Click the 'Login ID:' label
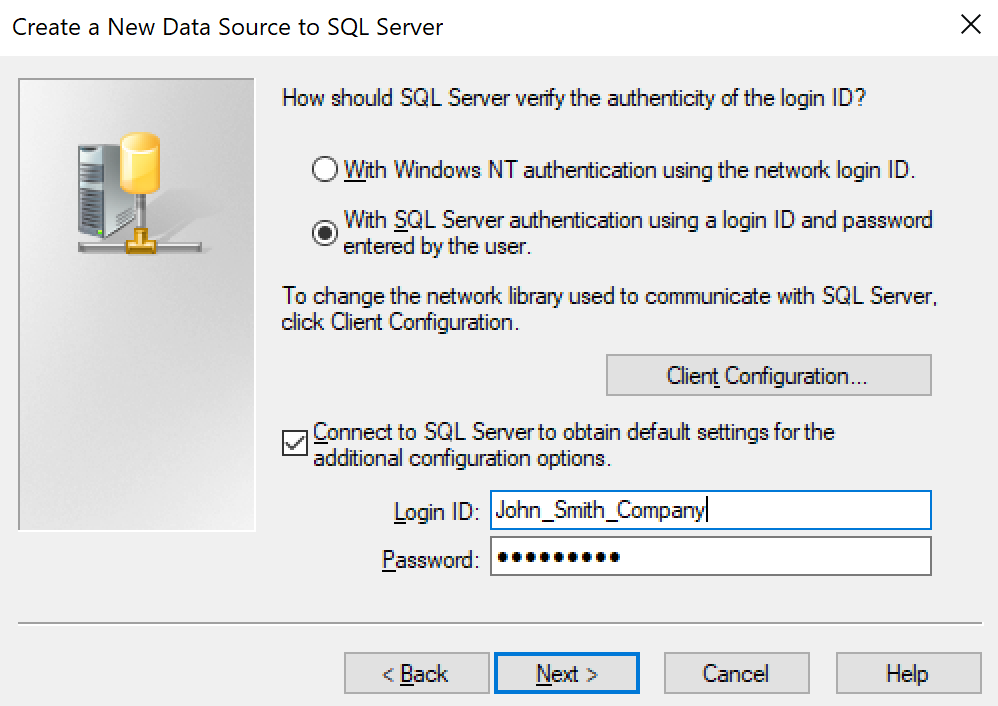The image size is (998, 706). (x=436, y=512)
